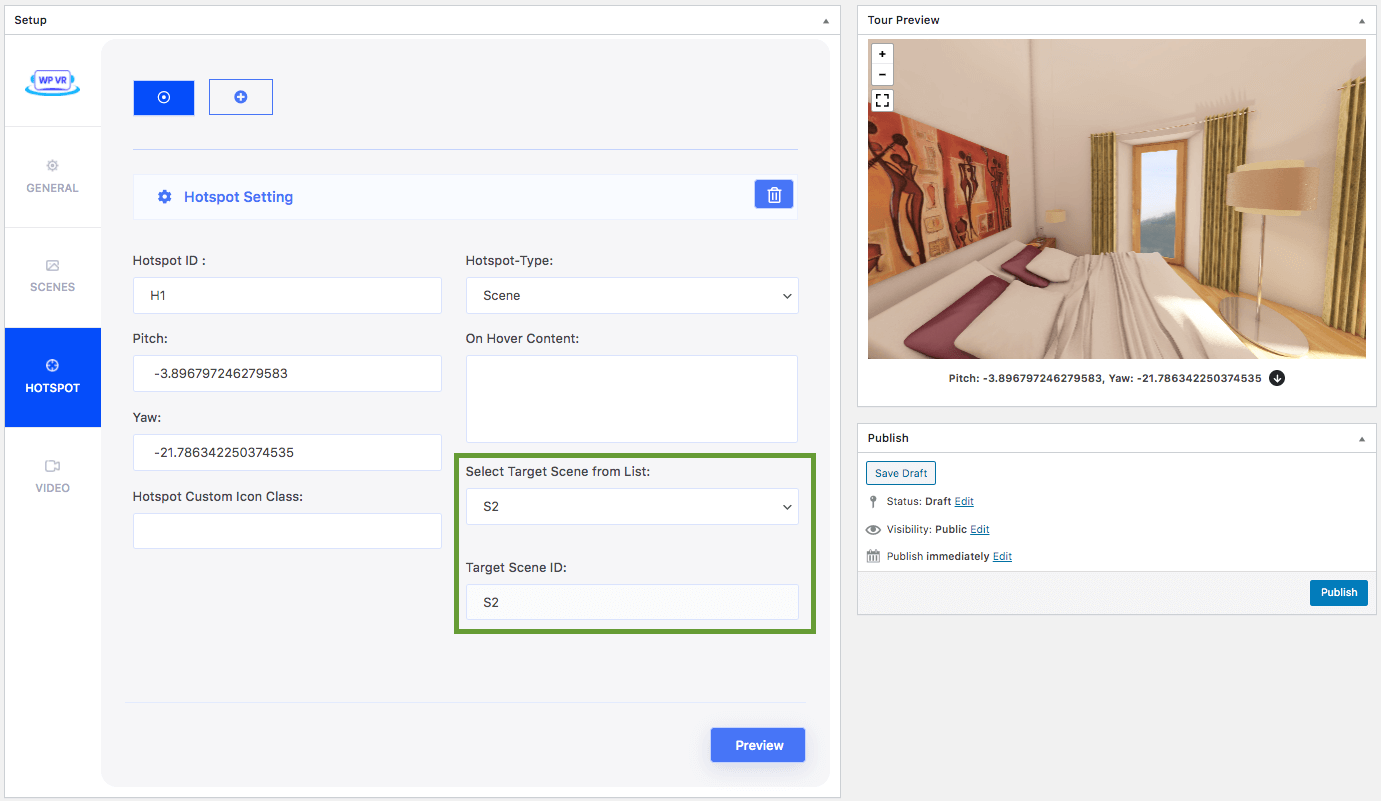Edit the post Status
This screenshot has width=1381, height=801.
coord(964,501)
